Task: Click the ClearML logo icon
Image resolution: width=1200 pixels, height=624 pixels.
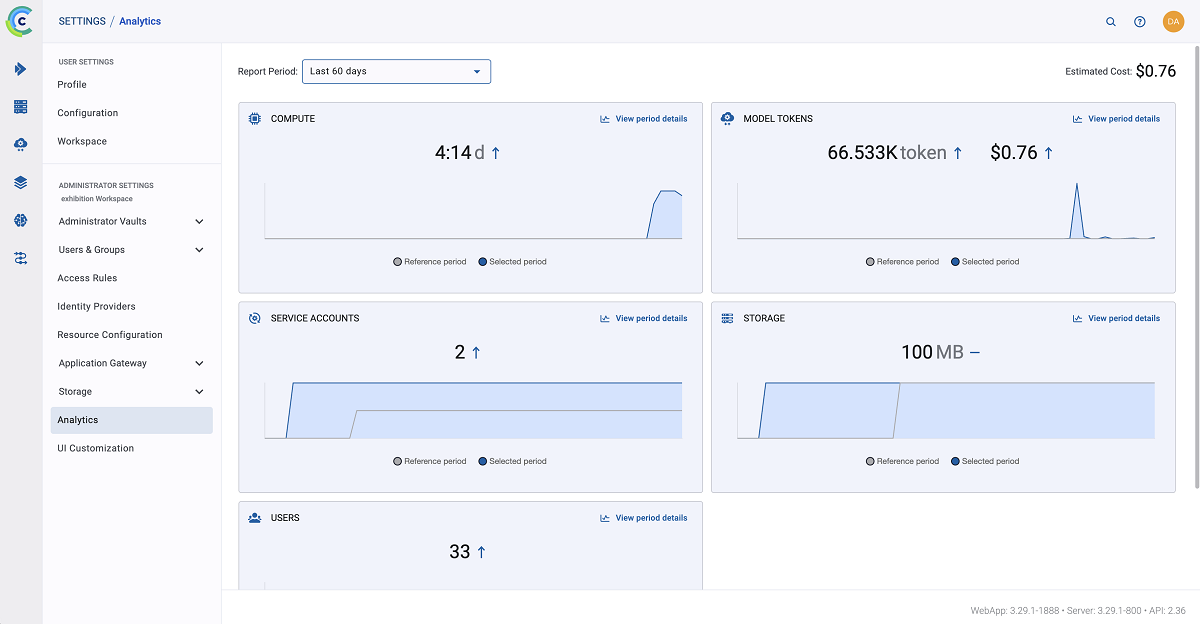Action: 20,21
